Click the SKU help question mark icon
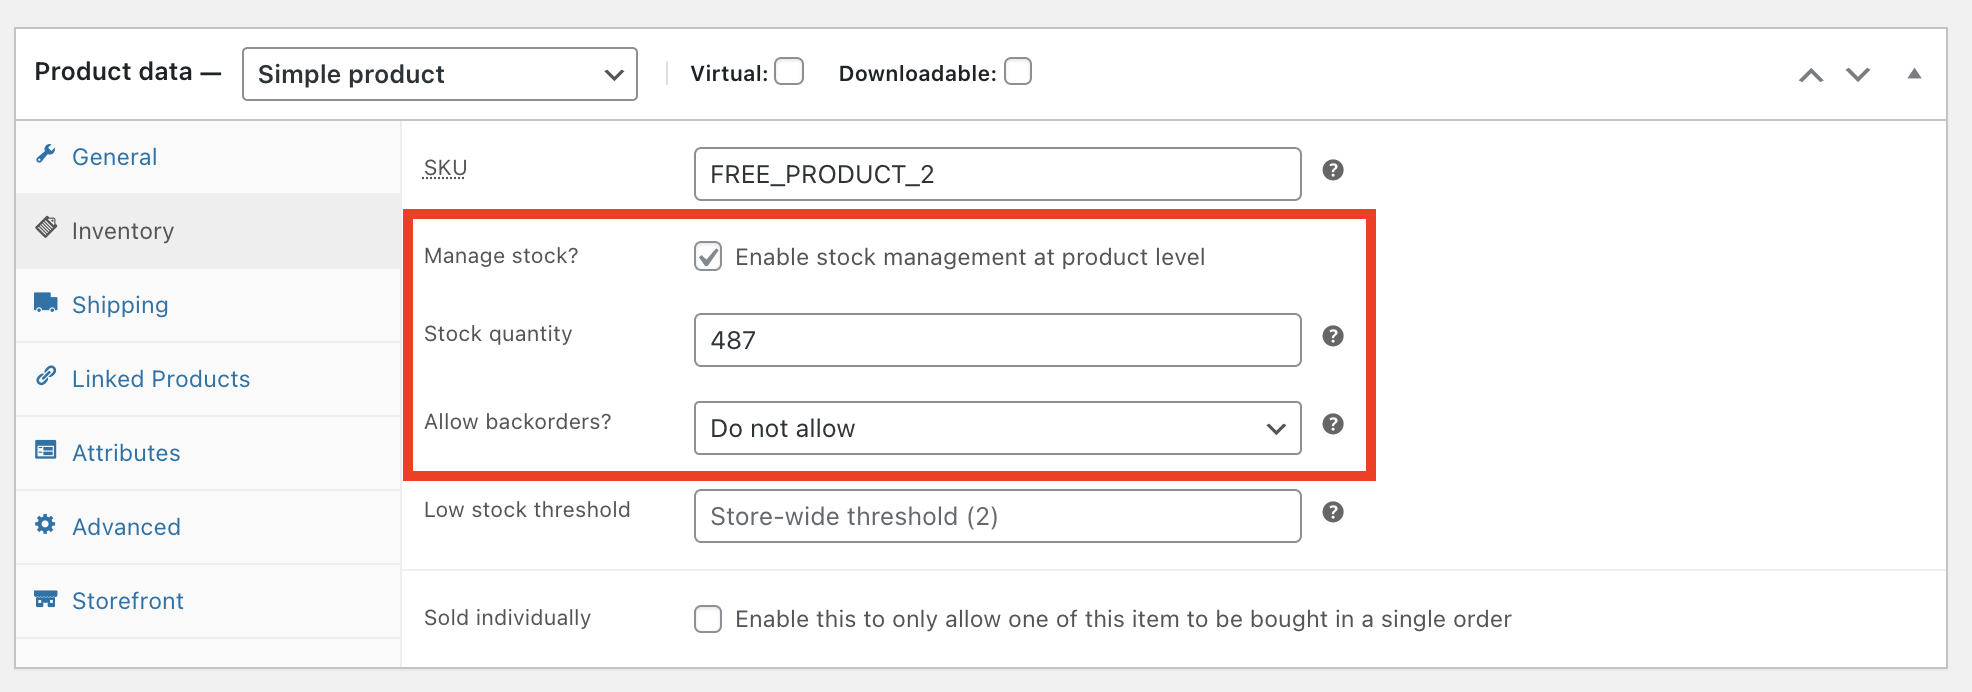Viewport: 1972px width, 692px height. coord(1332,170)
